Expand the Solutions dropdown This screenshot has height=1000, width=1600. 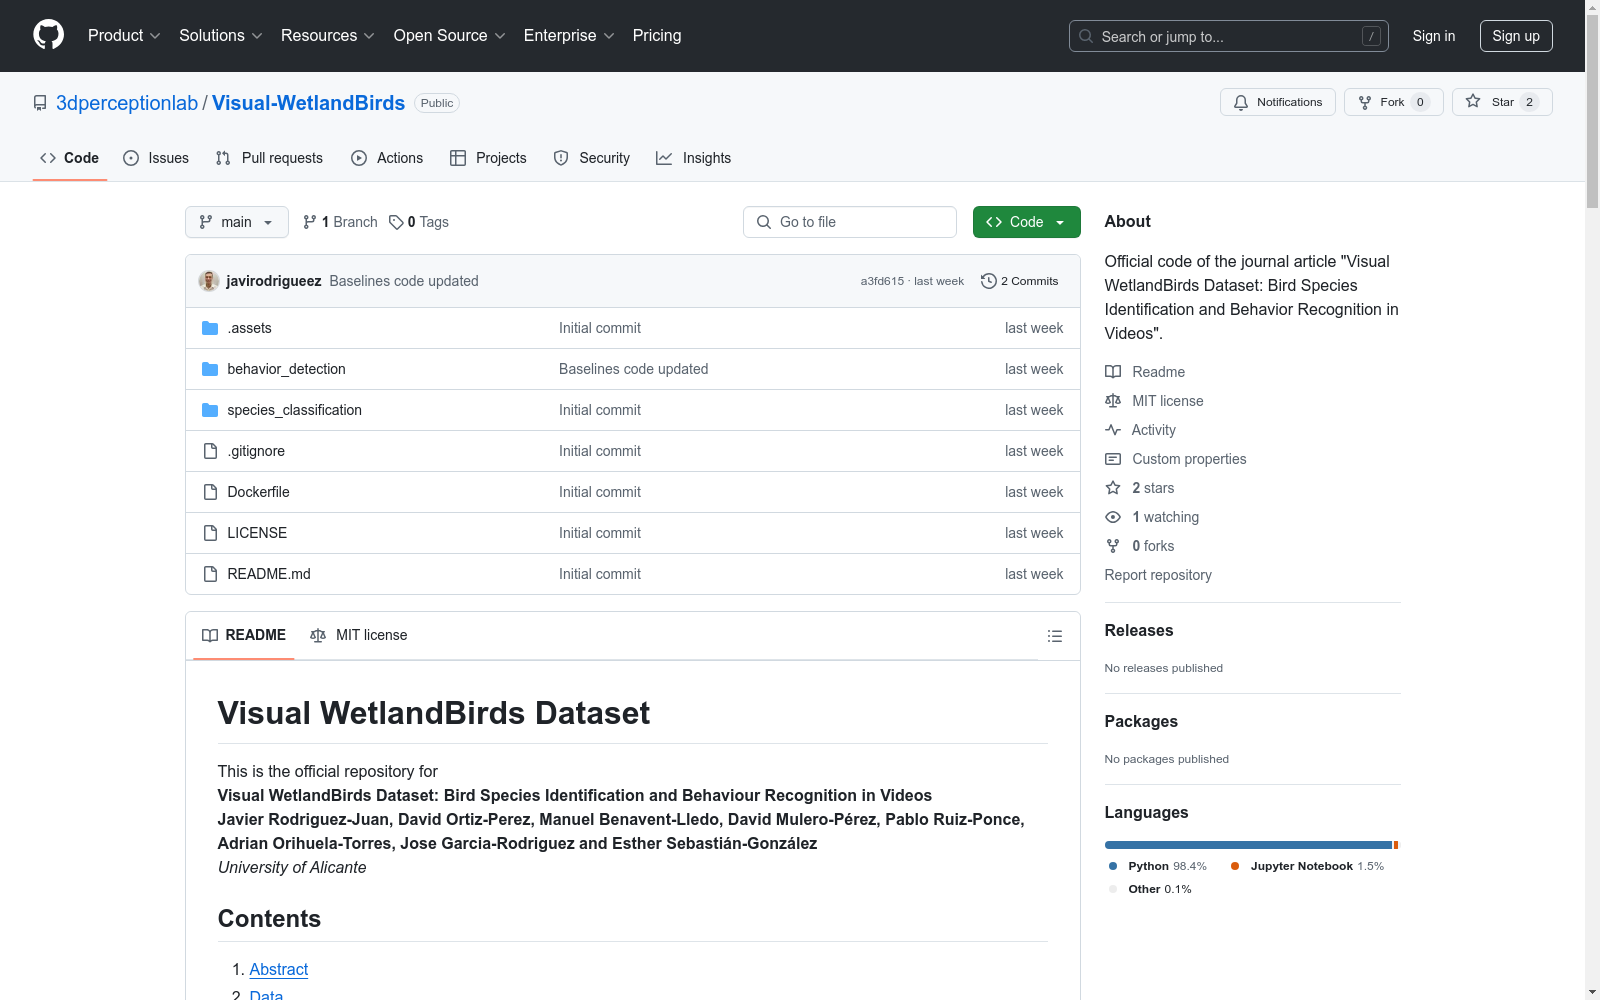coord(221,36)
